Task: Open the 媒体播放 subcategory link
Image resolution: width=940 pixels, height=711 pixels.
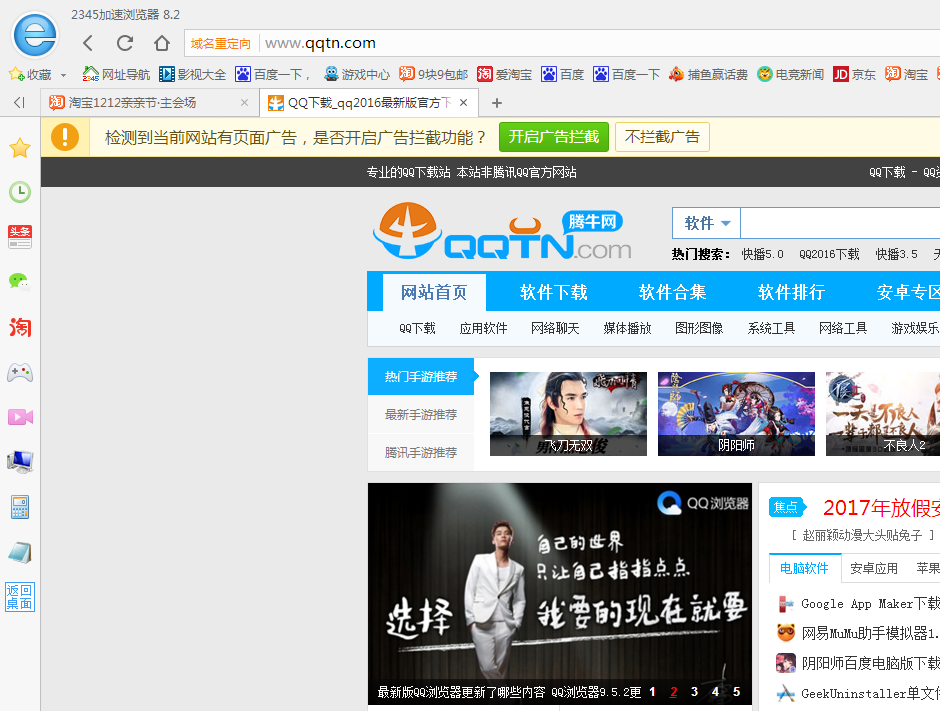Action: point(627,329)
